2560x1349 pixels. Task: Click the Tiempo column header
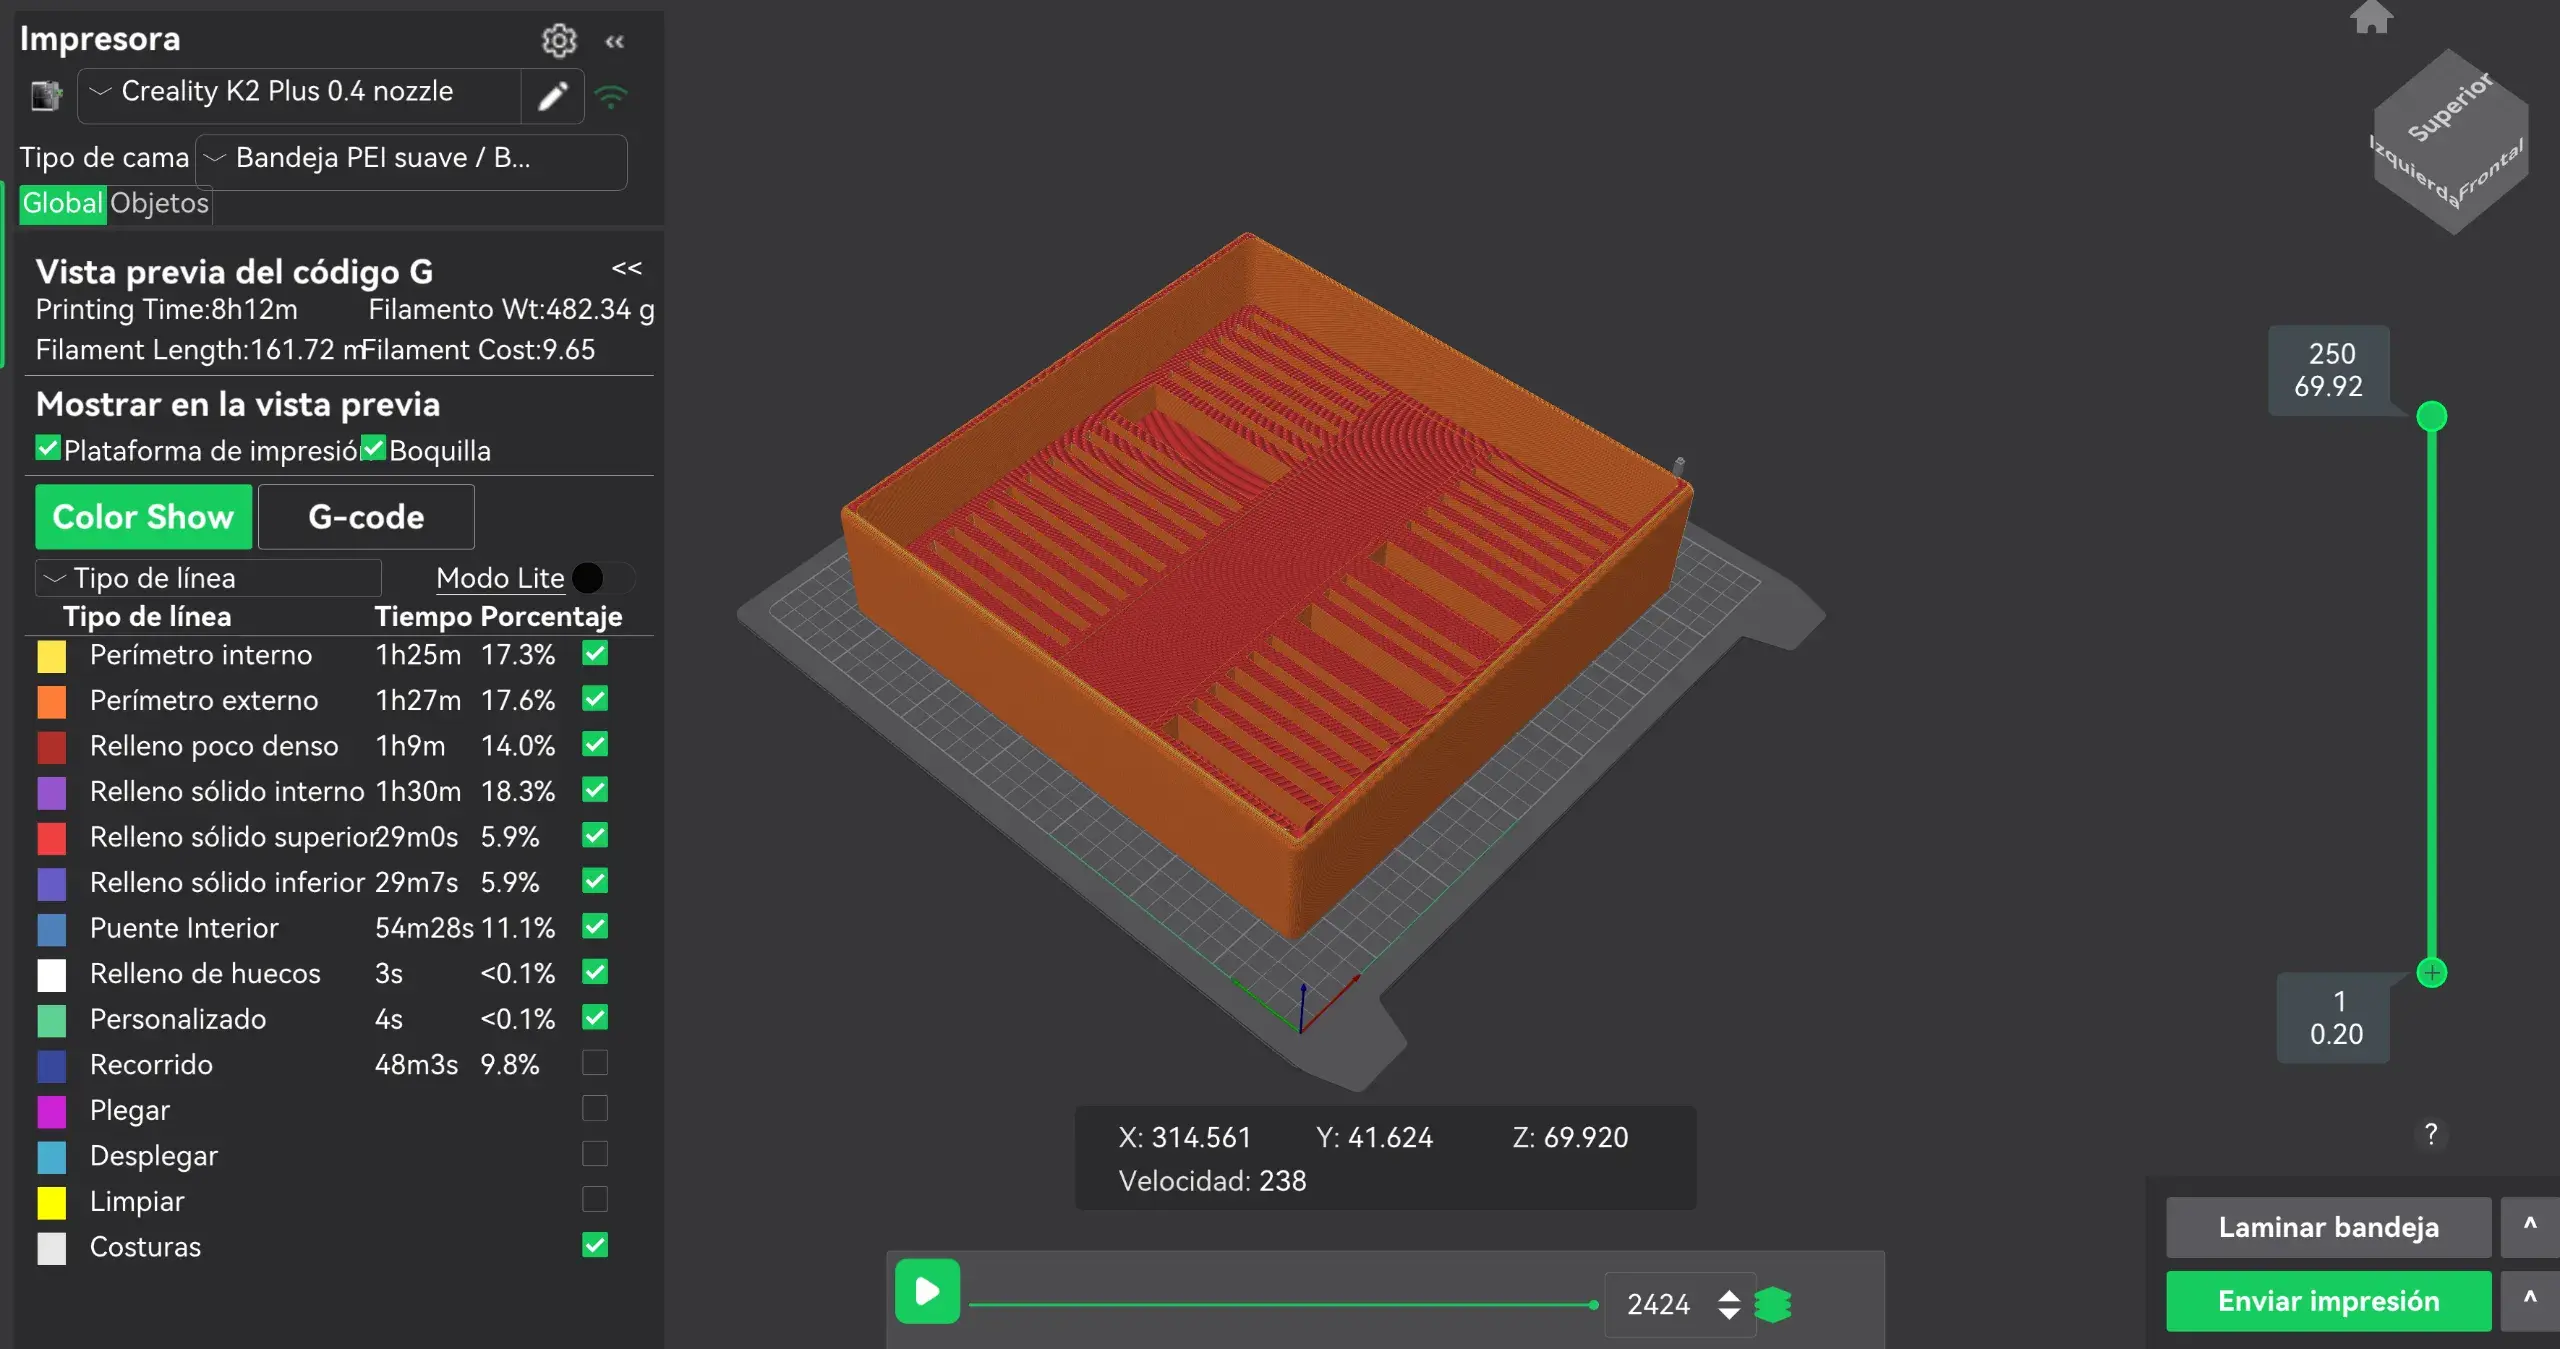(423, 617)
